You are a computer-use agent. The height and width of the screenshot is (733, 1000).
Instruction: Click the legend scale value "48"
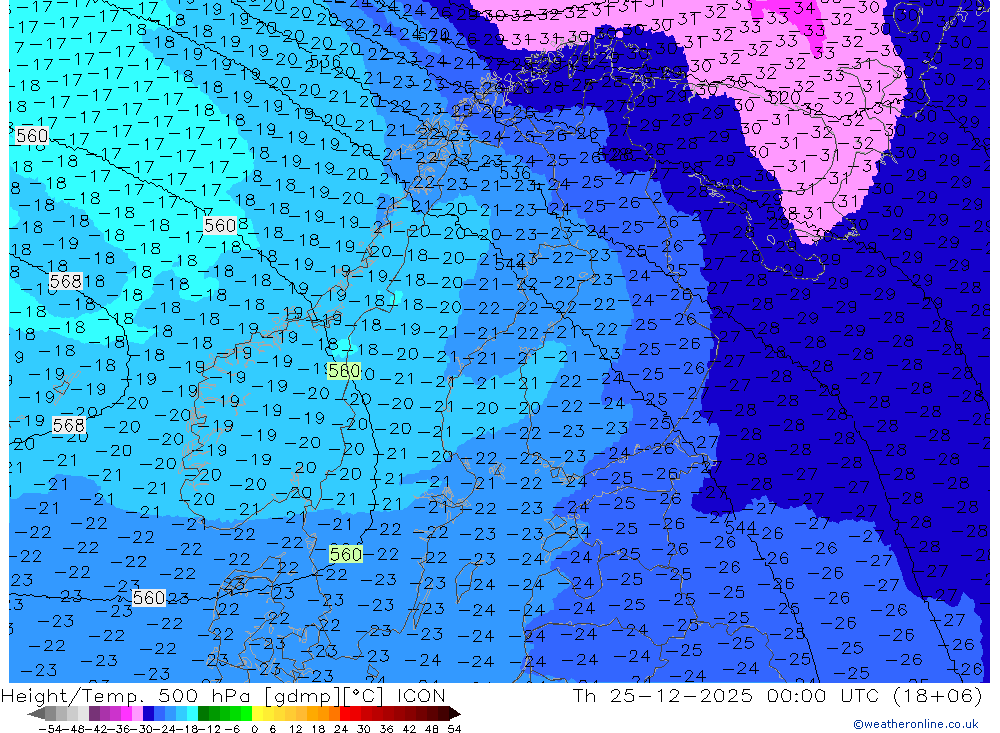[432, 728]
